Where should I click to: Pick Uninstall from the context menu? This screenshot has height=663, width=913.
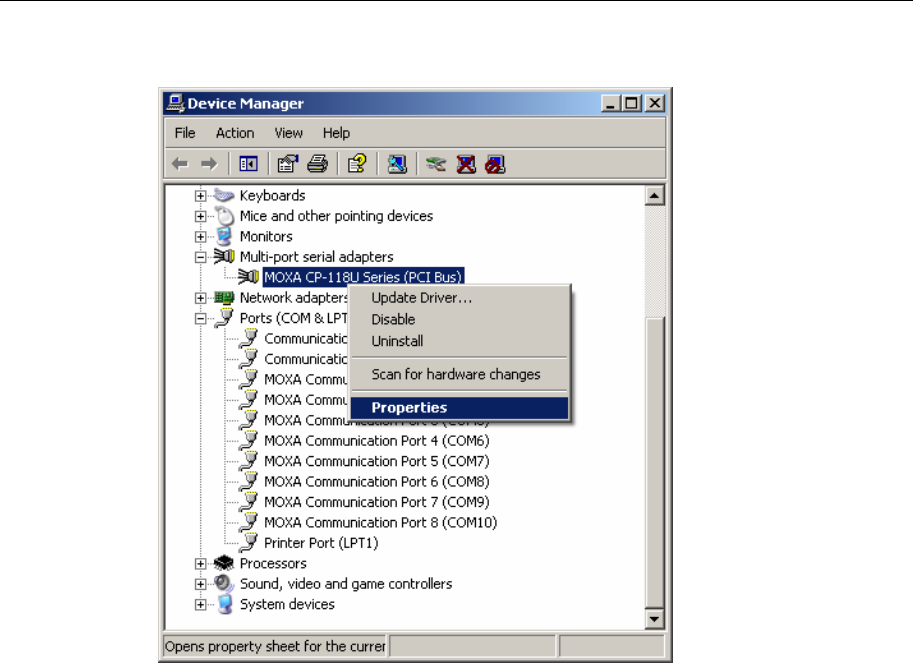[397, 341]
